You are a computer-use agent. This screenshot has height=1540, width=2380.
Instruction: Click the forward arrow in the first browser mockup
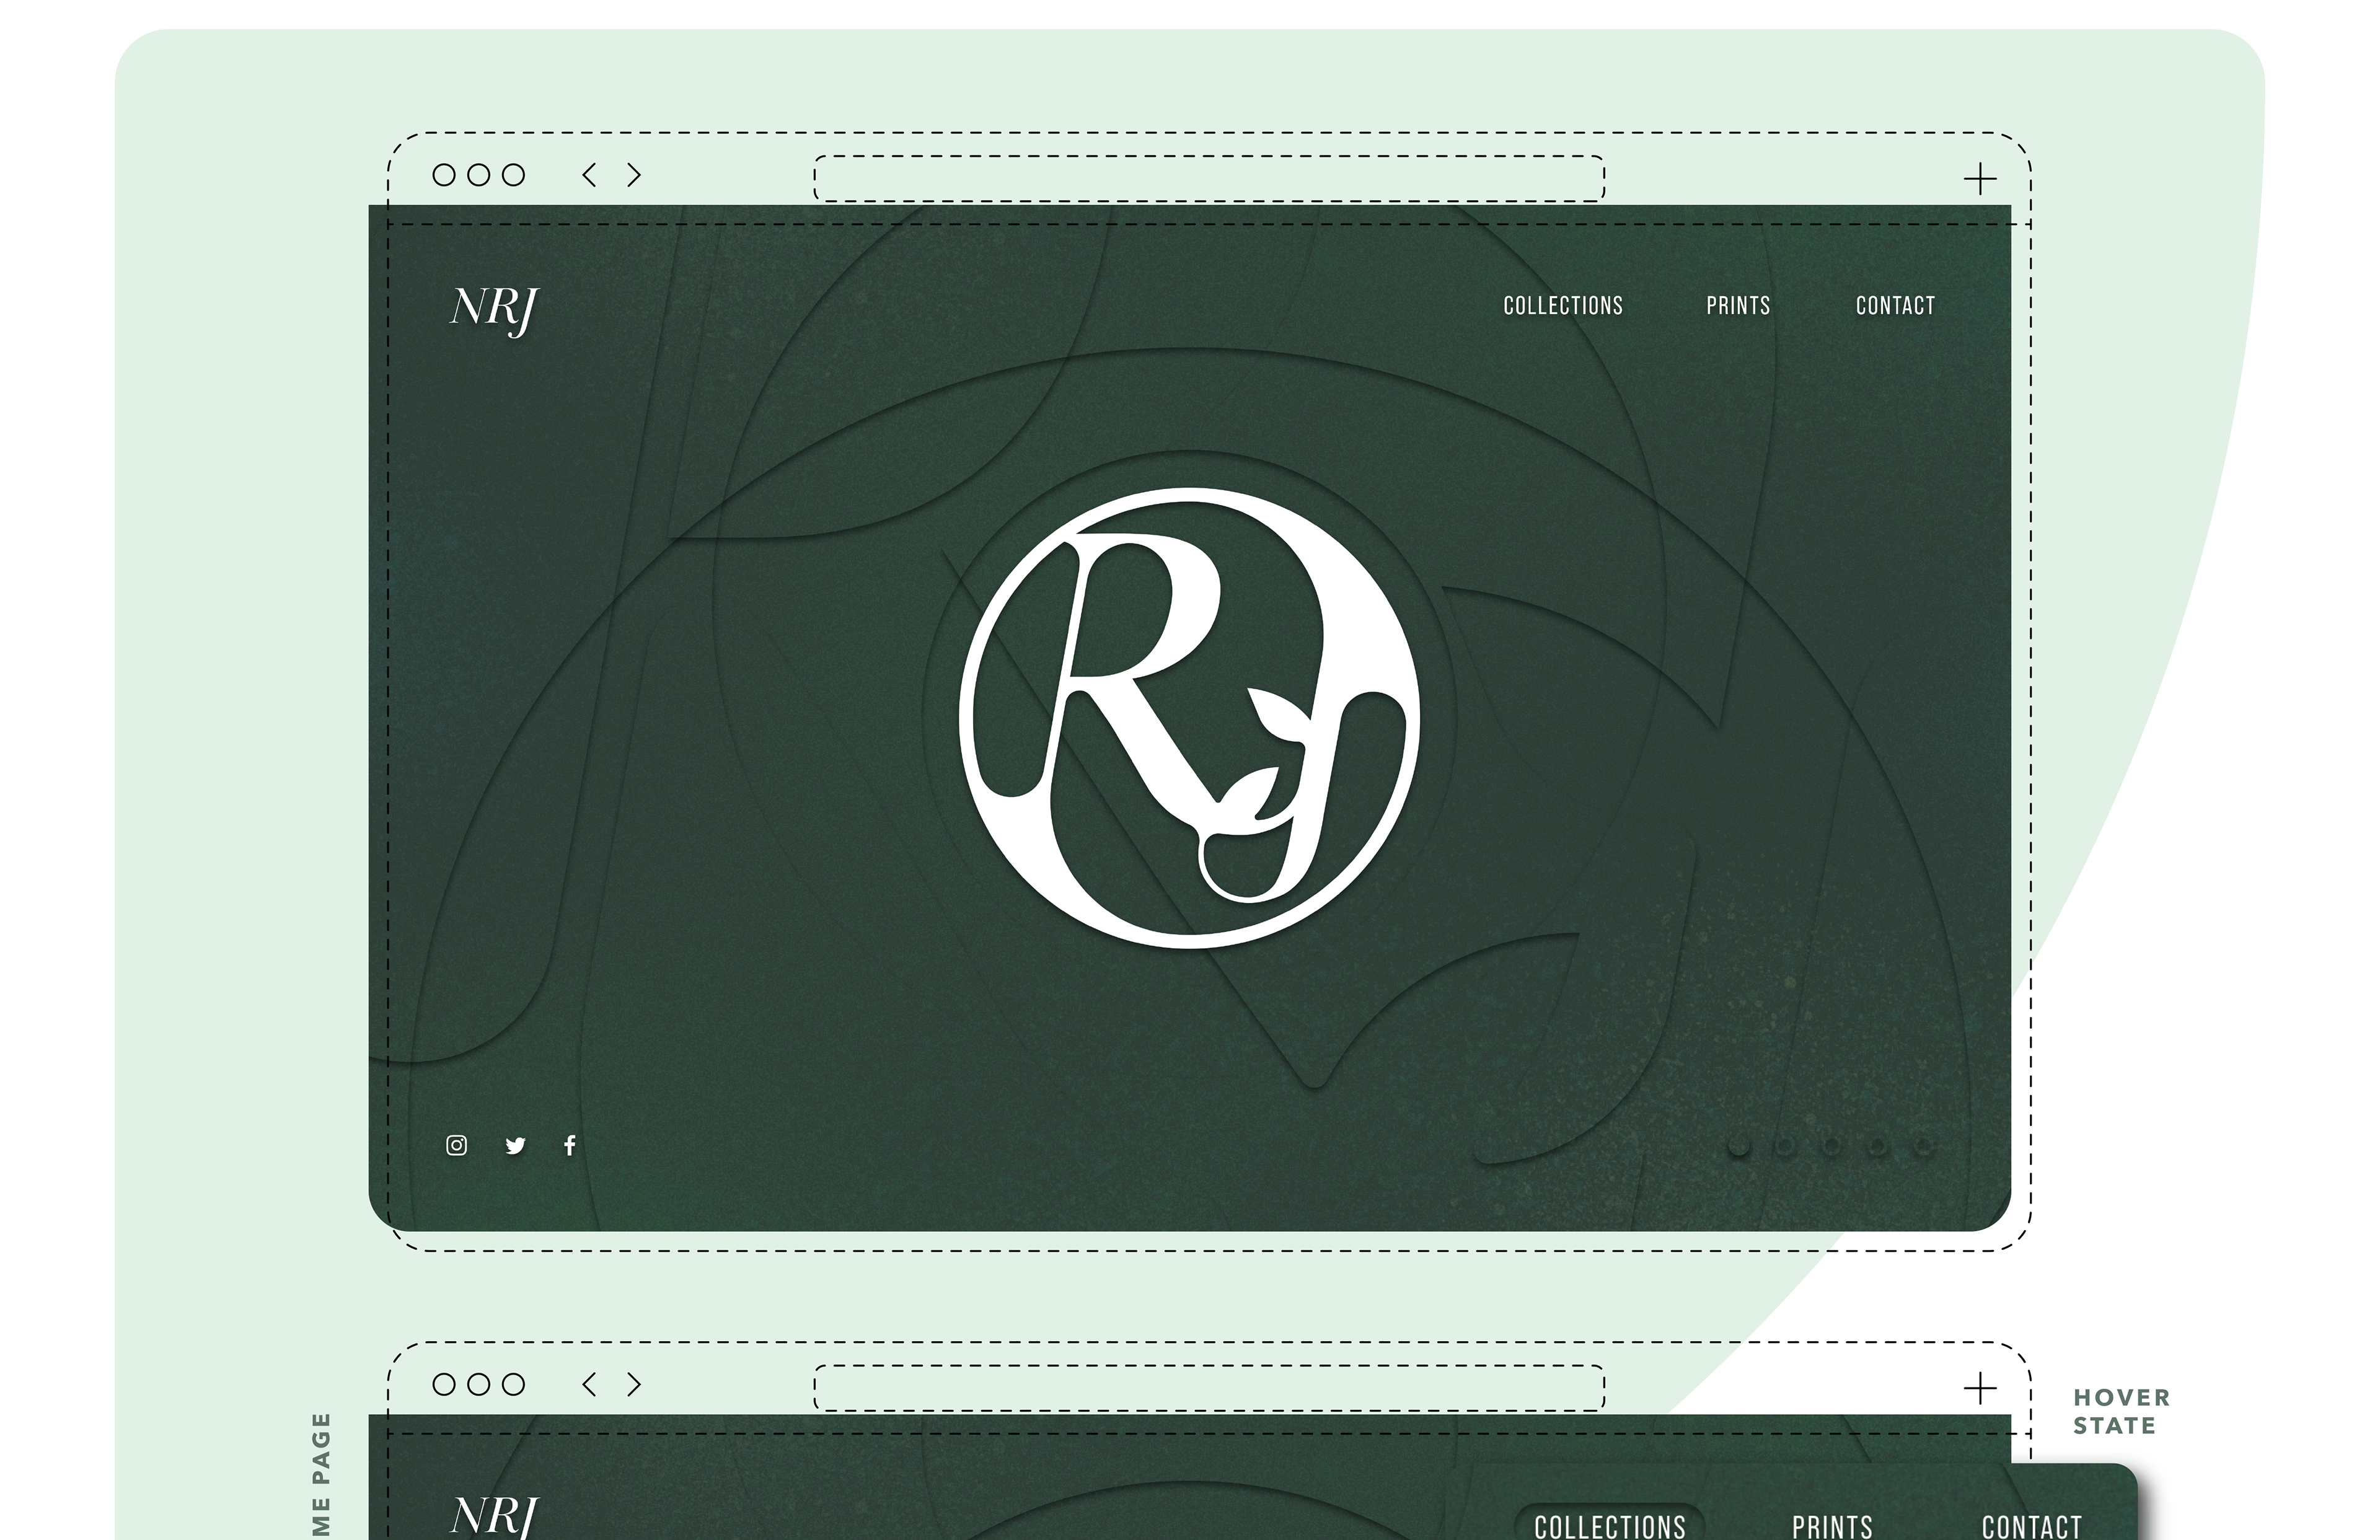634,175
